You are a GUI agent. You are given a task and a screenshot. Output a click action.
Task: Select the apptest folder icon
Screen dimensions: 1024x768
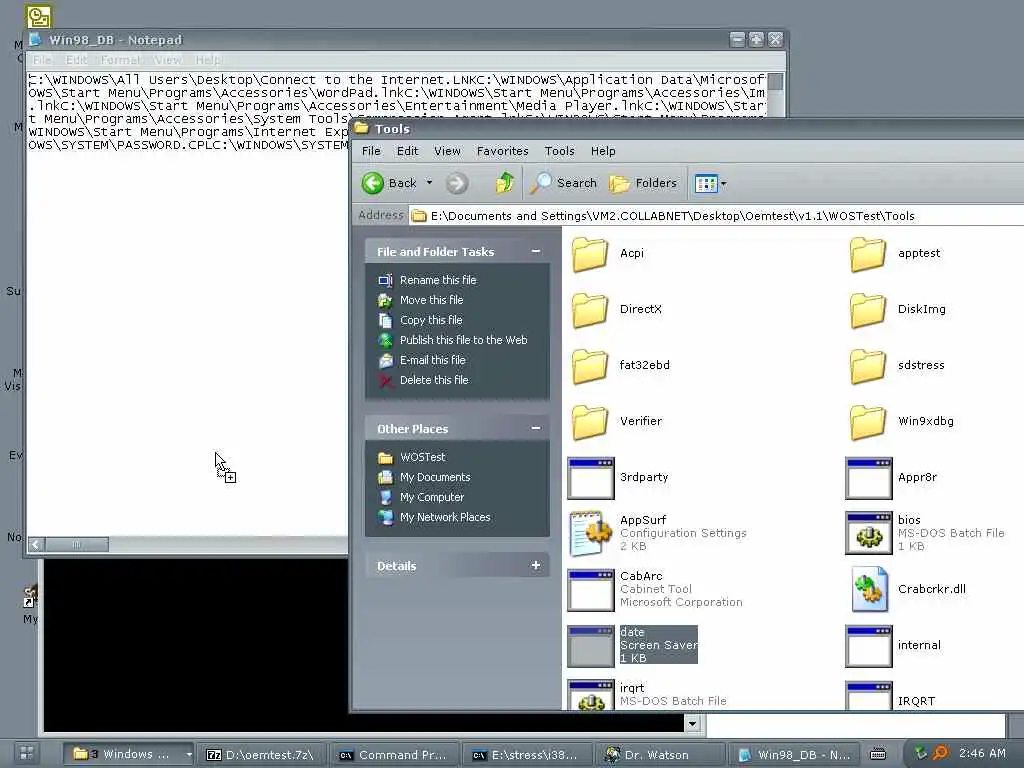(x=868, y=253)
